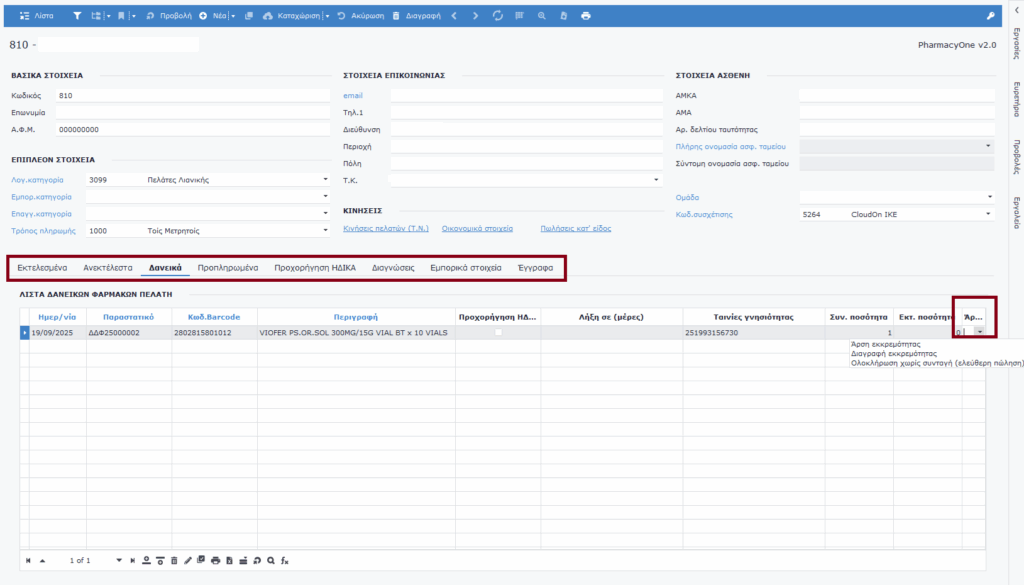
Task: Delete grid row using trash icon in footer
Action: [174, 560]
